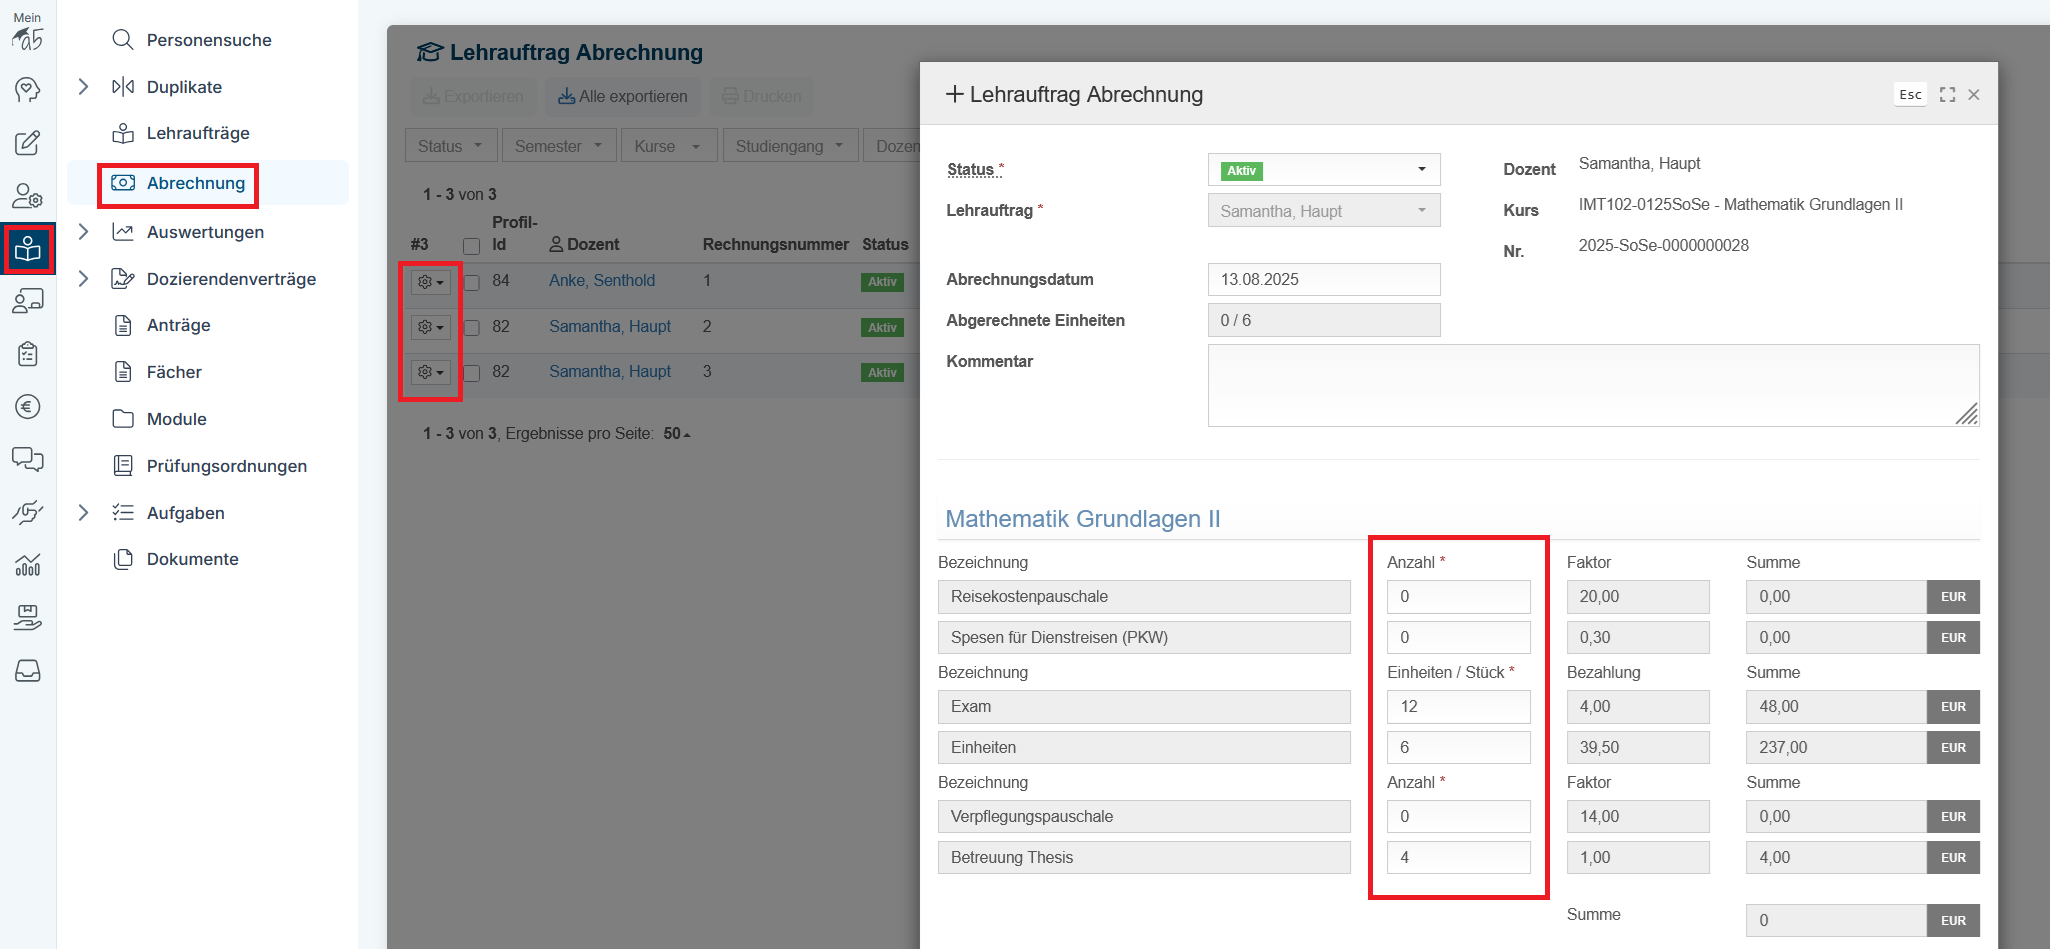This screenshot has width=2050, height=949.
Task: Click the euro billing icon in left sidebar
Action: click(x=28, y=406)
